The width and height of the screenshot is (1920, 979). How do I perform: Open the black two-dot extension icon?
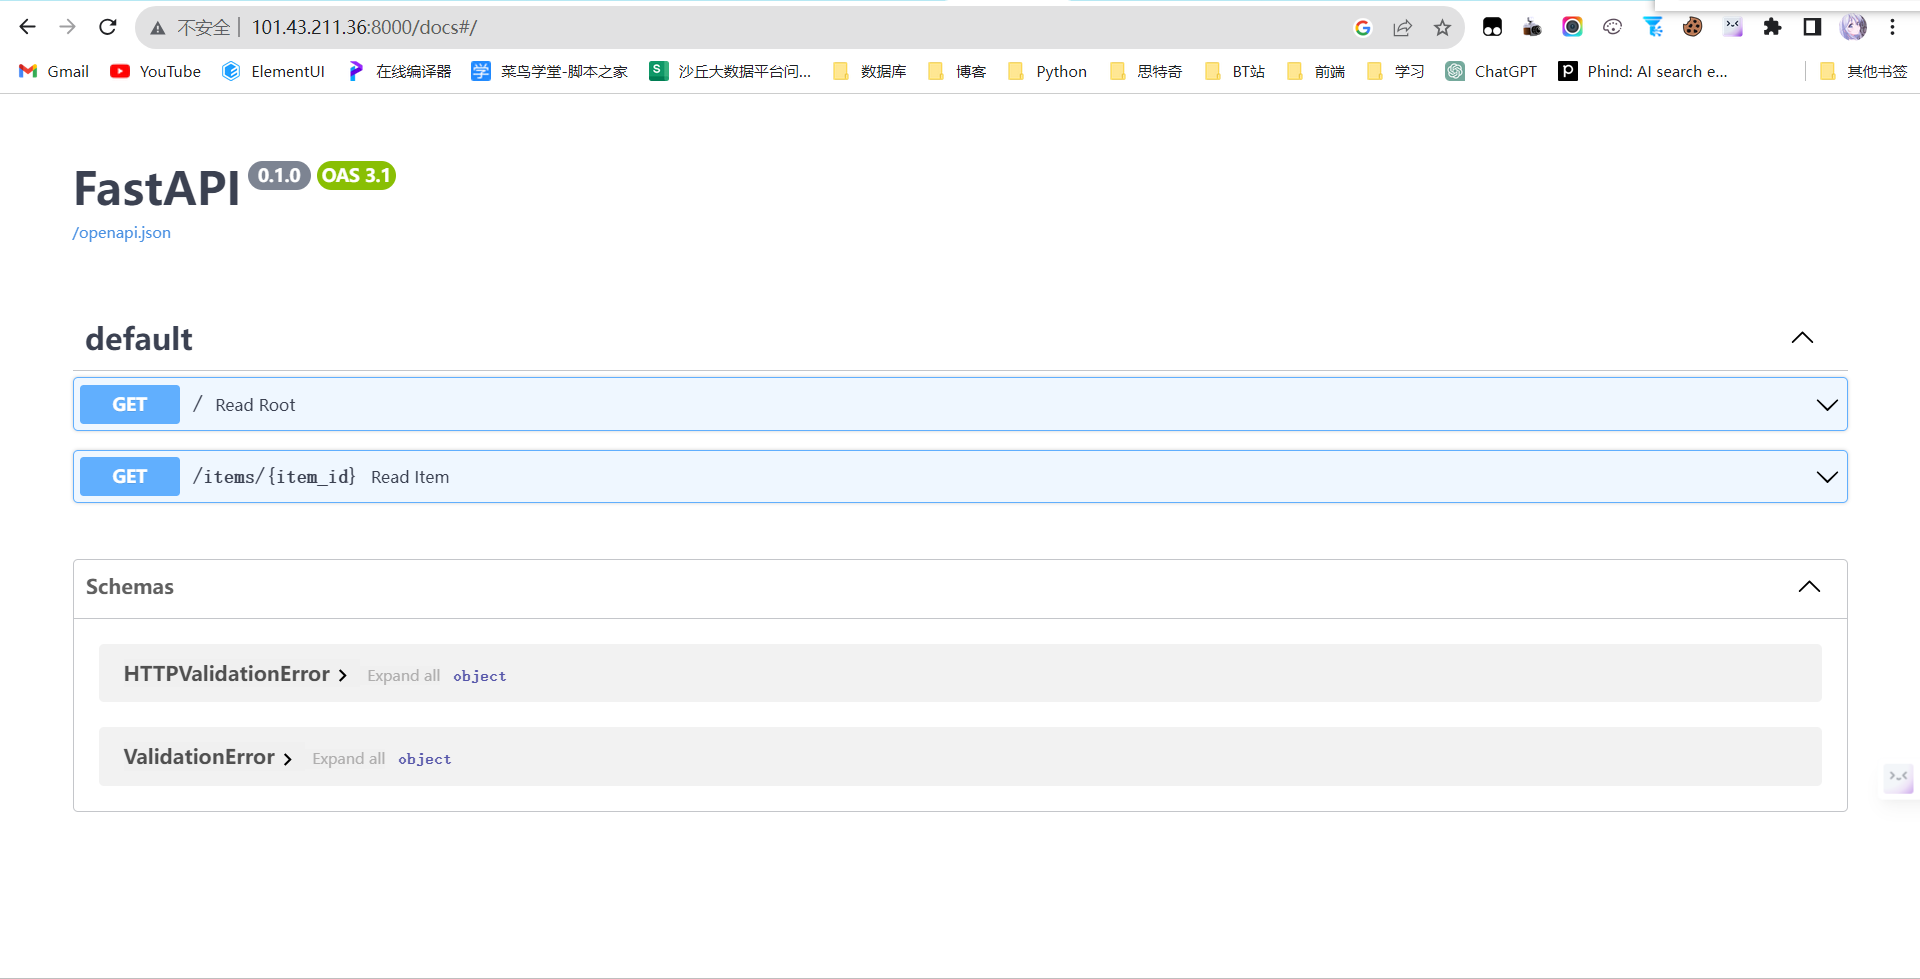[1492, 27]
